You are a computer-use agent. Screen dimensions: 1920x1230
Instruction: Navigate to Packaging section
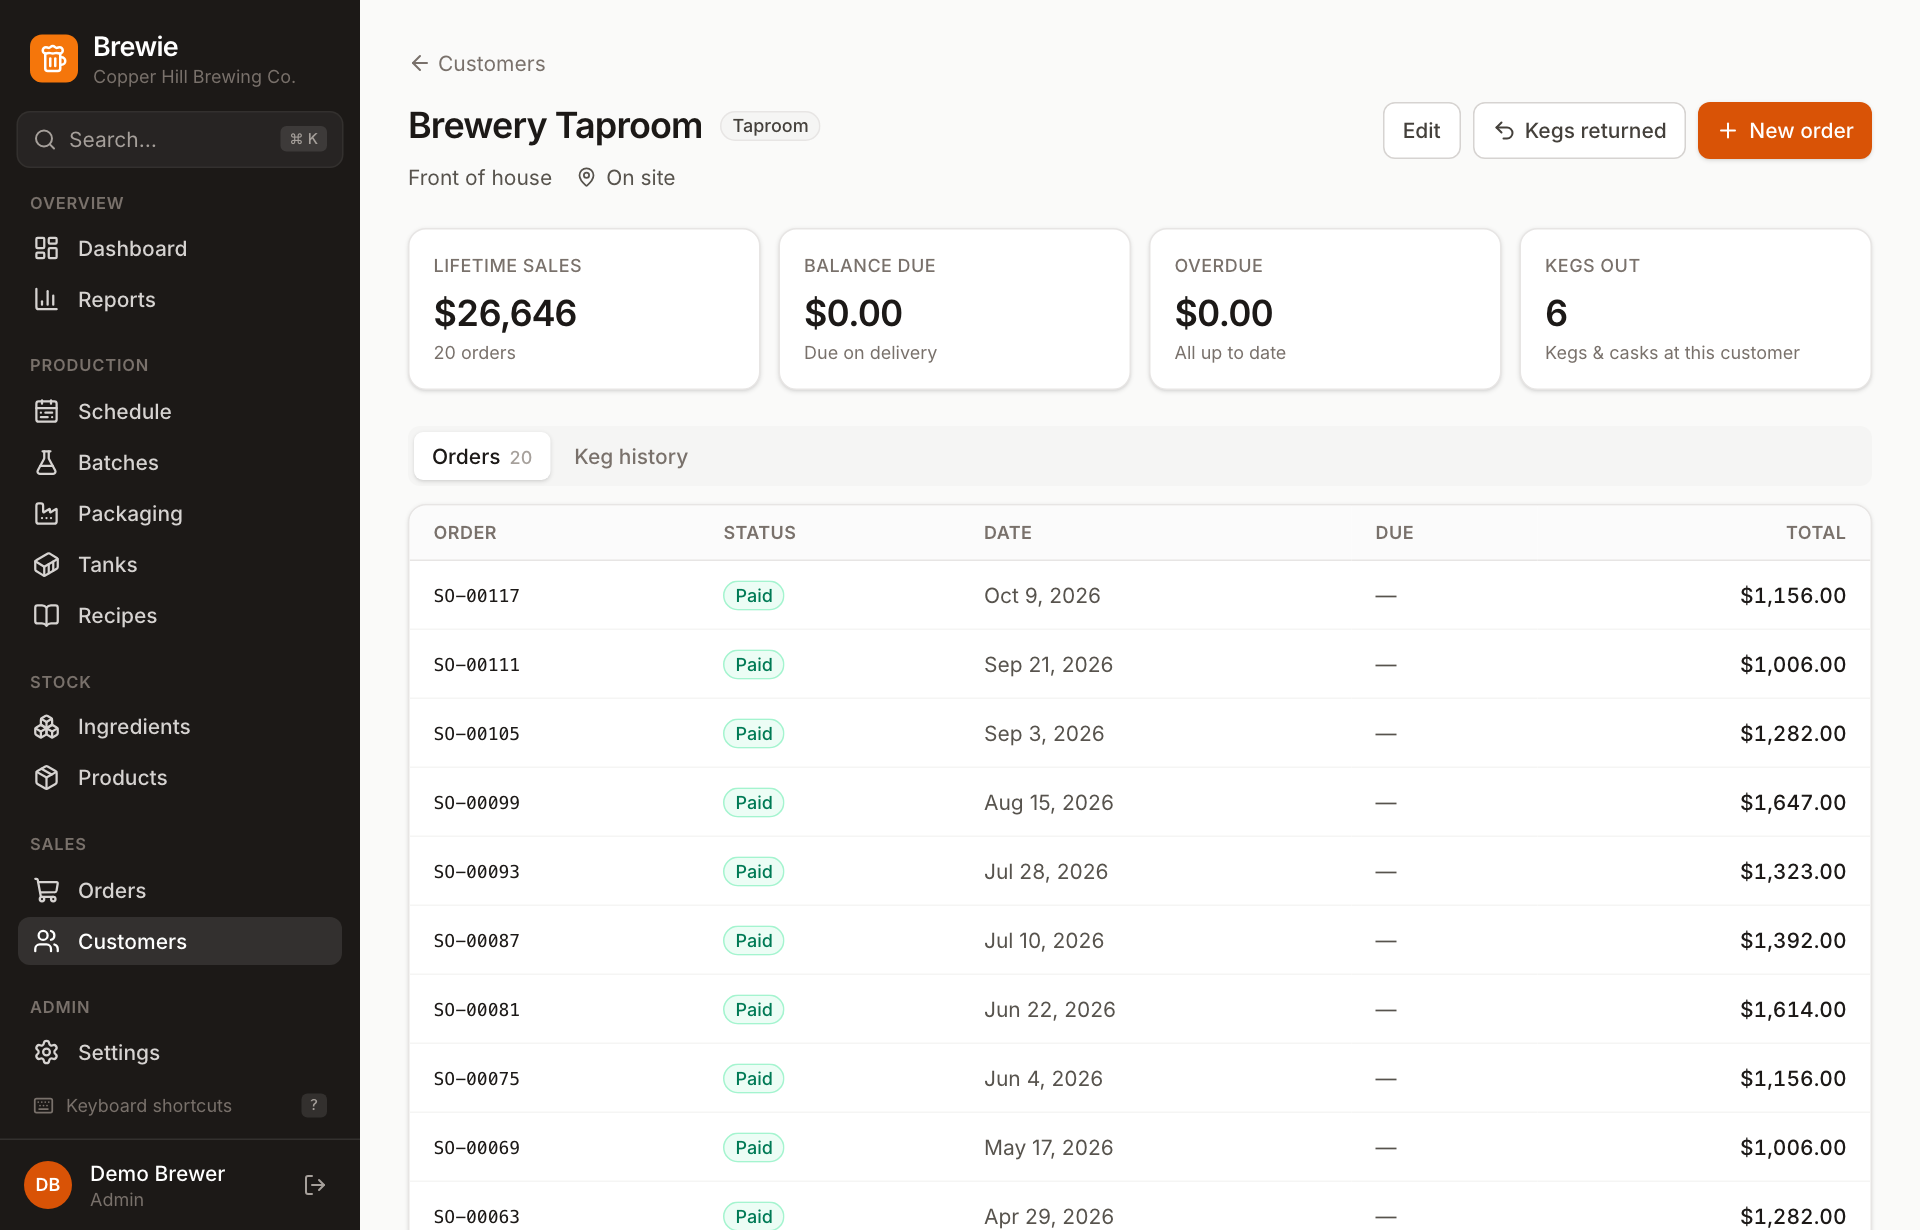pyautogui.click(x=180, y=513)
